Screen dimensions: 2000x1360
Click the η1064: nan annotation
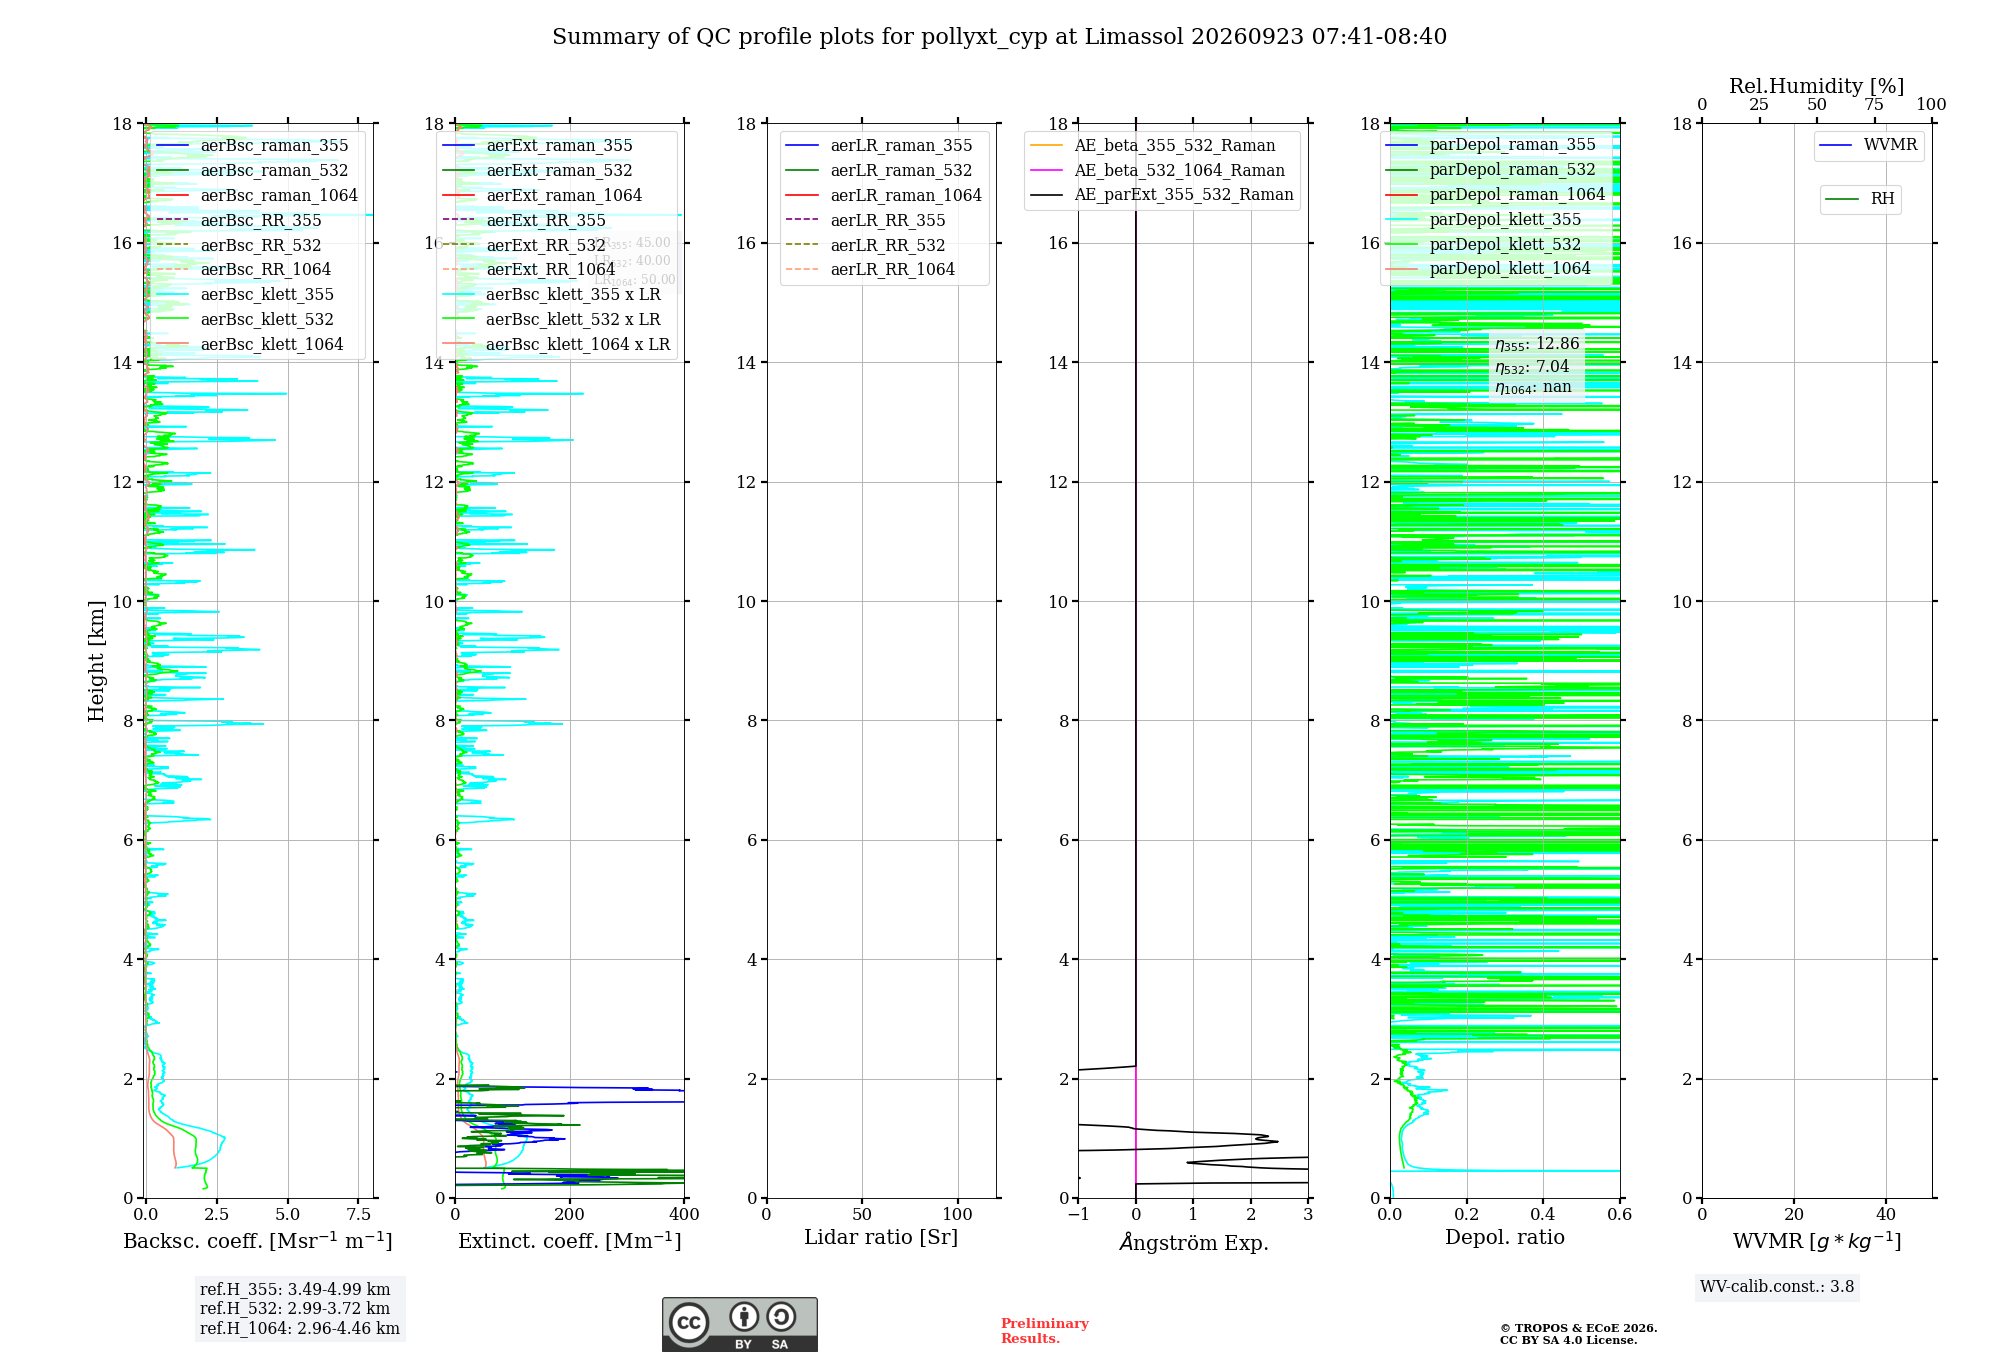click(x=1533, y=387)
